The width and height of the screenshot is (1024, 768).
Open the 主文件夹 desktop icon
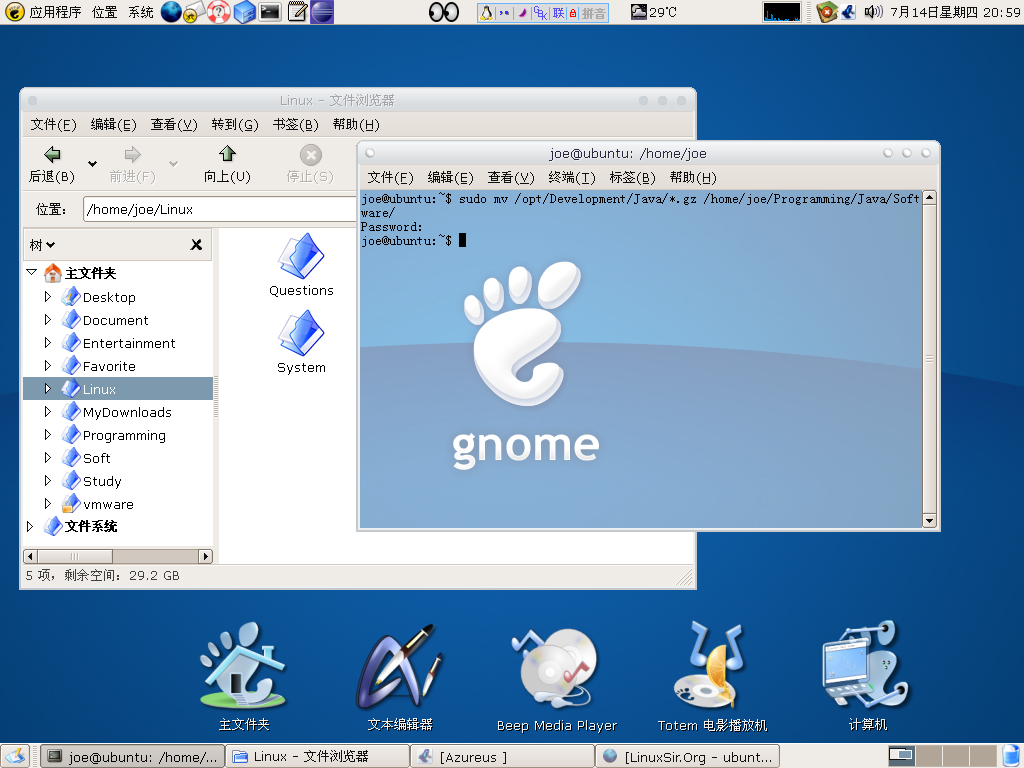coord(244,676)
